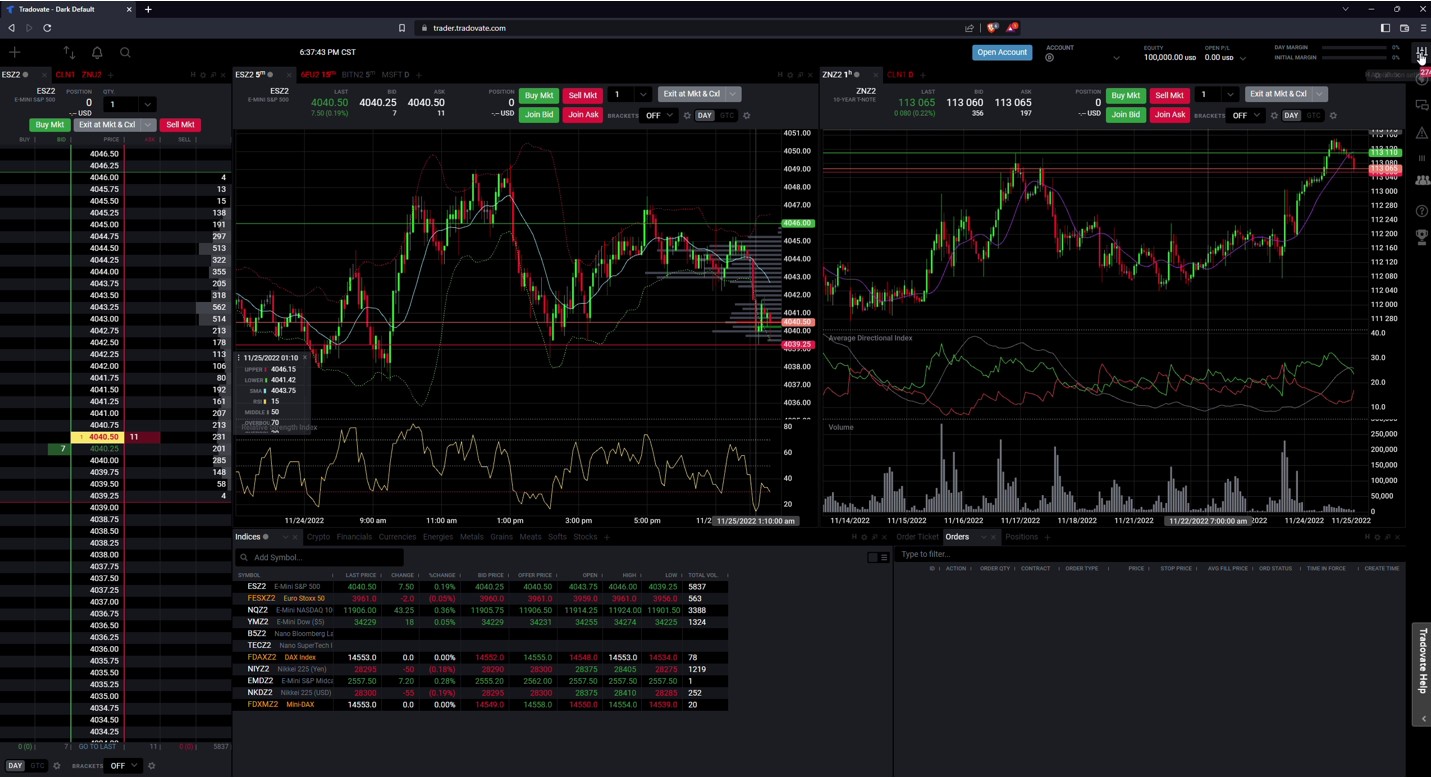Switch to the CLN1 D chart tab

[899, 75]
